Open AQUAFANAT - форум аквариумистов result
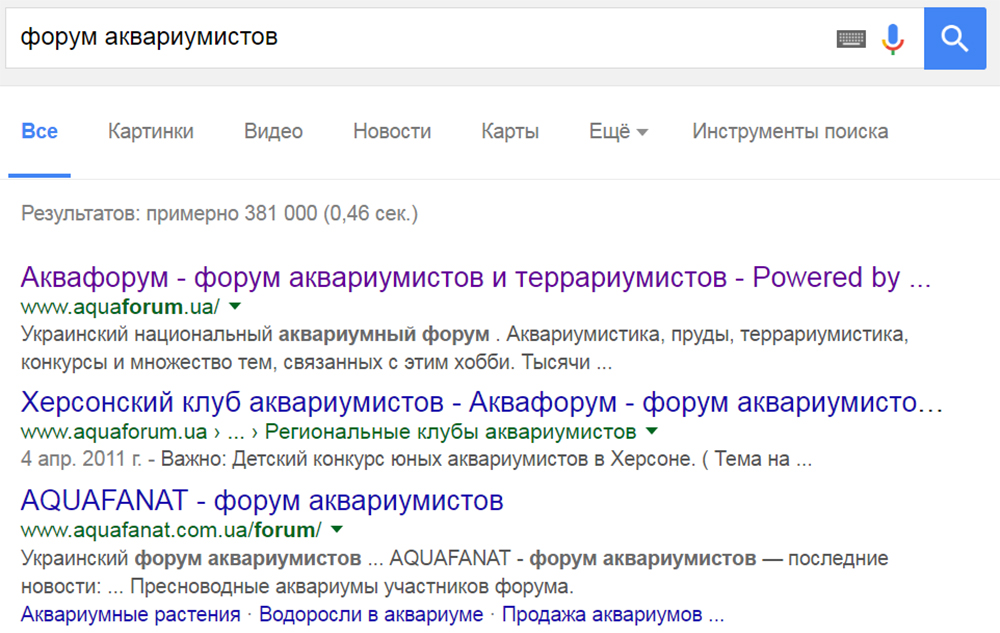This screenshot has width=1000, height=633. [x=262, y=500]
